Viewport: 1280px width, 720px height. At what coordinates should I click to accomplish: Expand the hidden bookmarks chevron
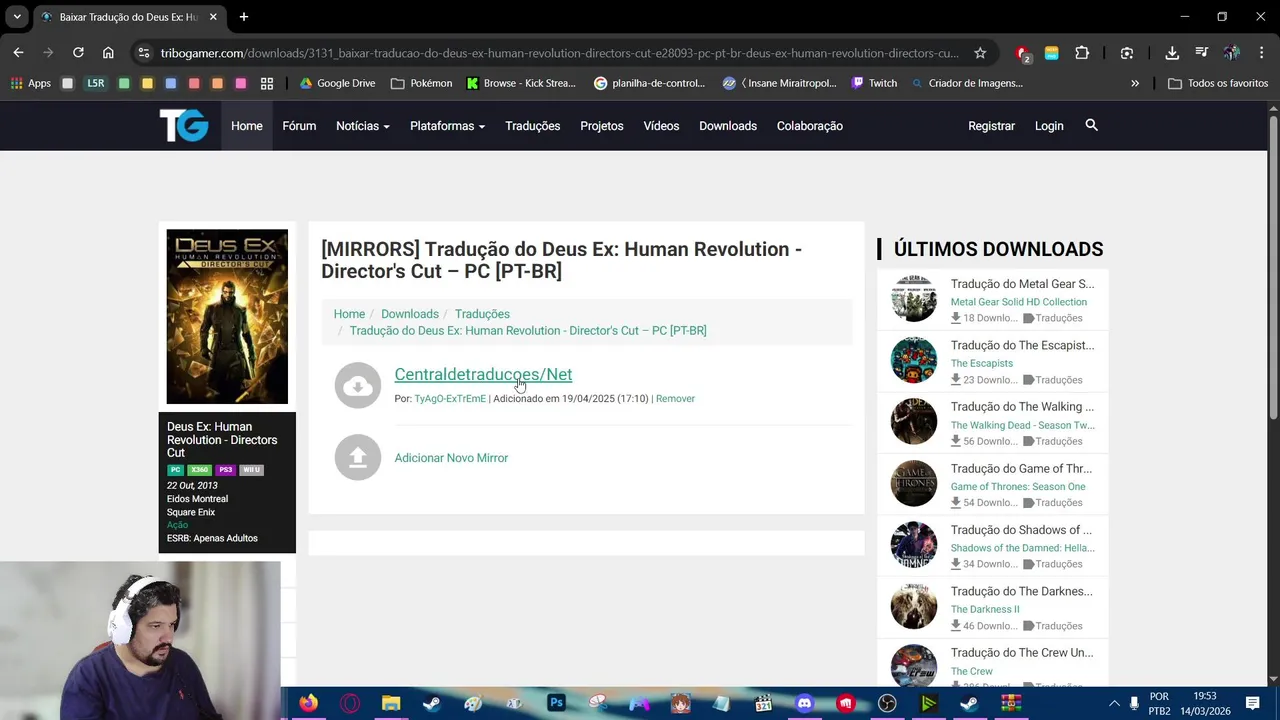[1135, 83]
